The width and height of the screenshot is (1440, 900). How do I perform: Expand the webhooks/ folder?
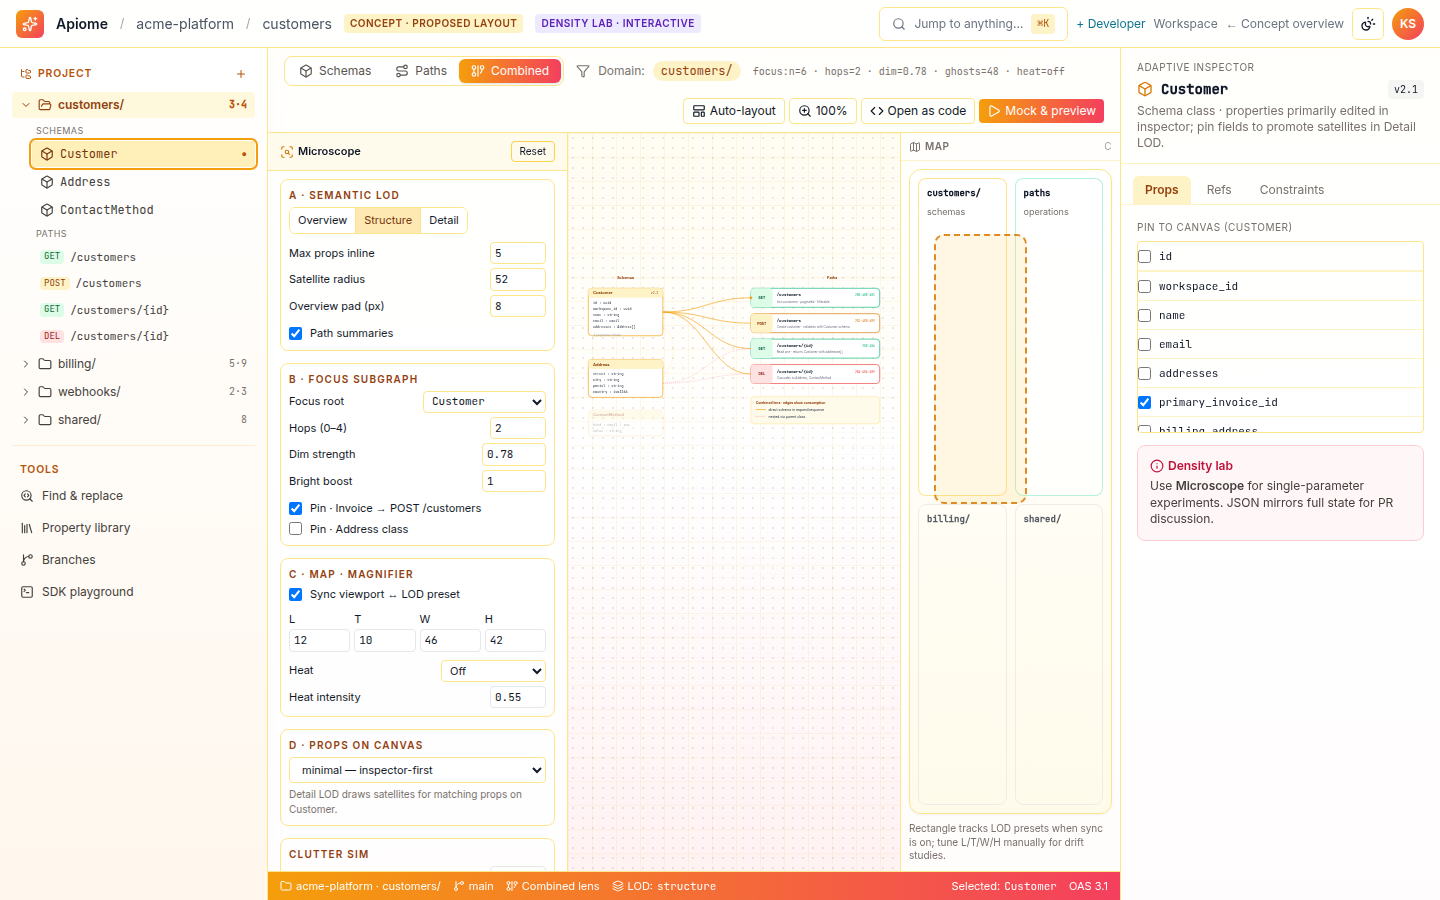[26, 392]
